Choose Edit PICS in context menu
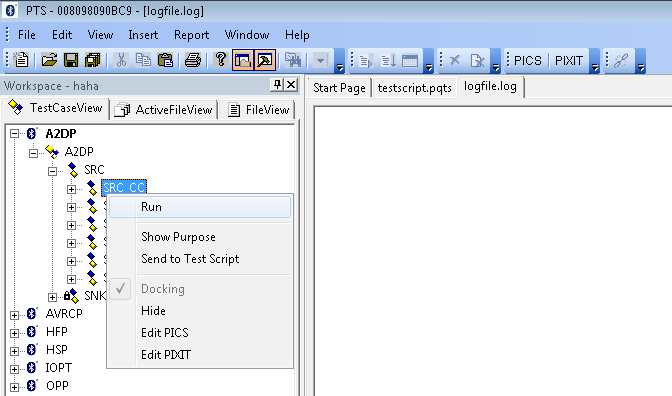Screen dimensions: 672x396 200,333
